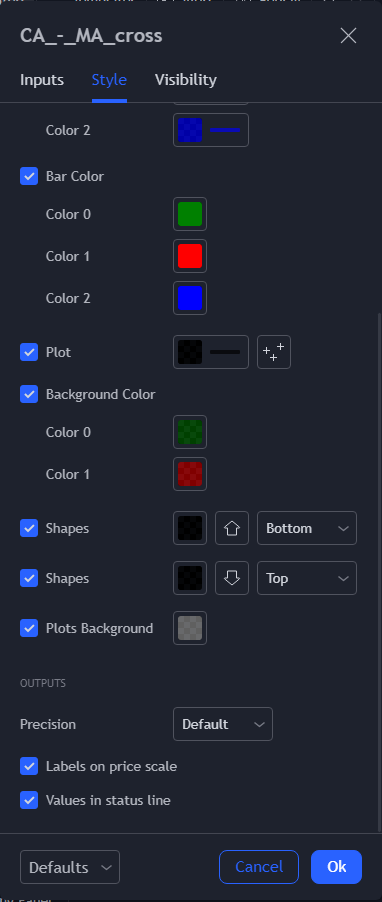Open the Plot line color and style
382x902 pixels.
coord(211,352)
